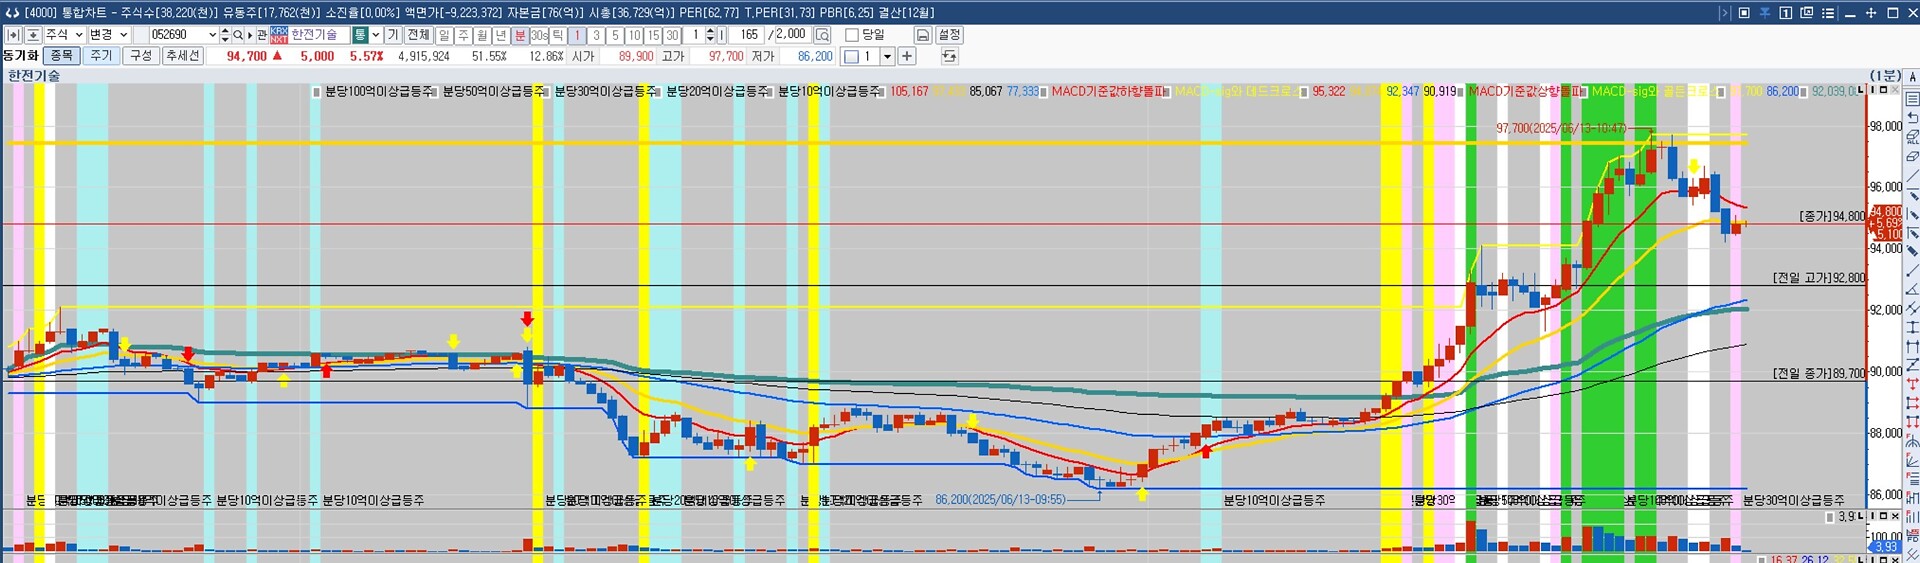Click the 165 displayed bars field
The width and height of the screenshot is (1920, 563).
pyautogui.click(x=747, y=35)
